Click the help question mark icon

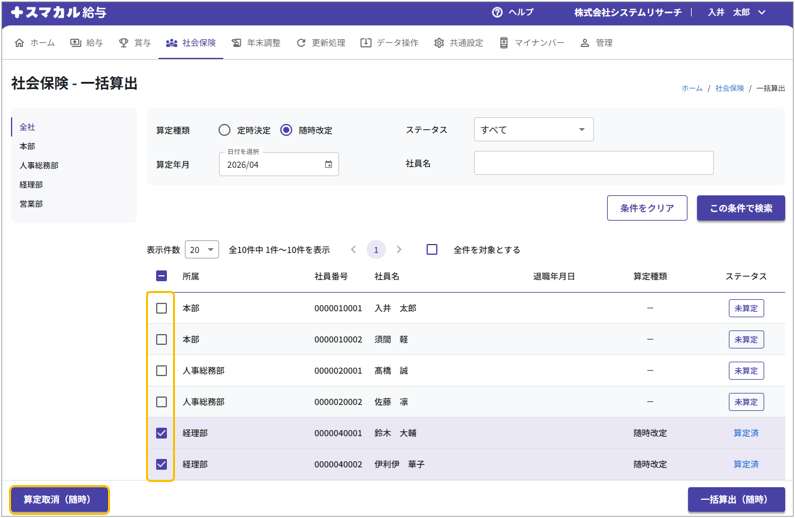tap(497, 13)
